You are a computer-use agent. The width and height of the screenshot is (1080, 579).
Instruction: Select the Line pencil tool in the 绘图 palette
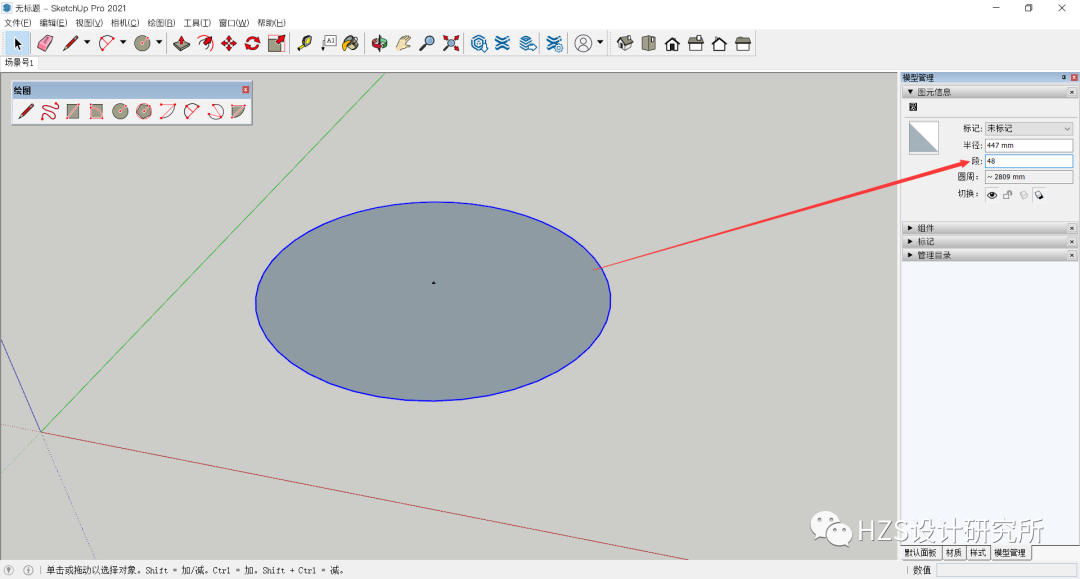pyautogui.click(x=25, y=110)
